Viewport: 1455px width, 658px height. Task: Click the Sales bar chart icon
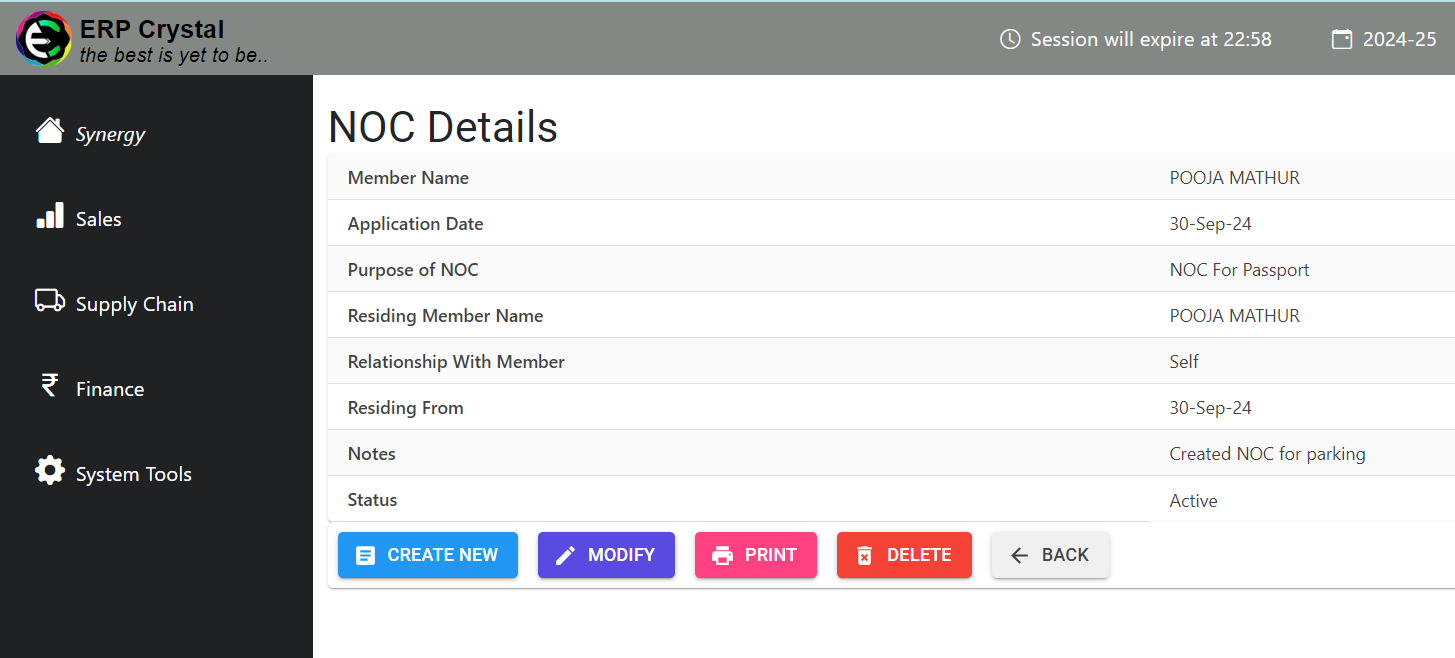pyautogui.click(x=49, y=216)
